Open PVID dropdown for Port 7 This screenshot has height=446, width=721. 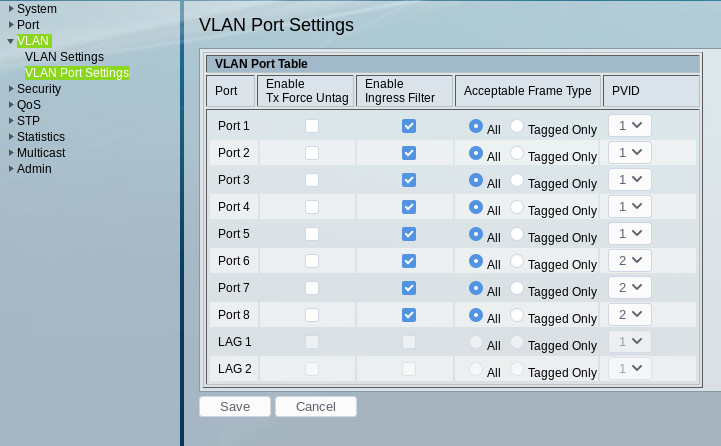630,287
